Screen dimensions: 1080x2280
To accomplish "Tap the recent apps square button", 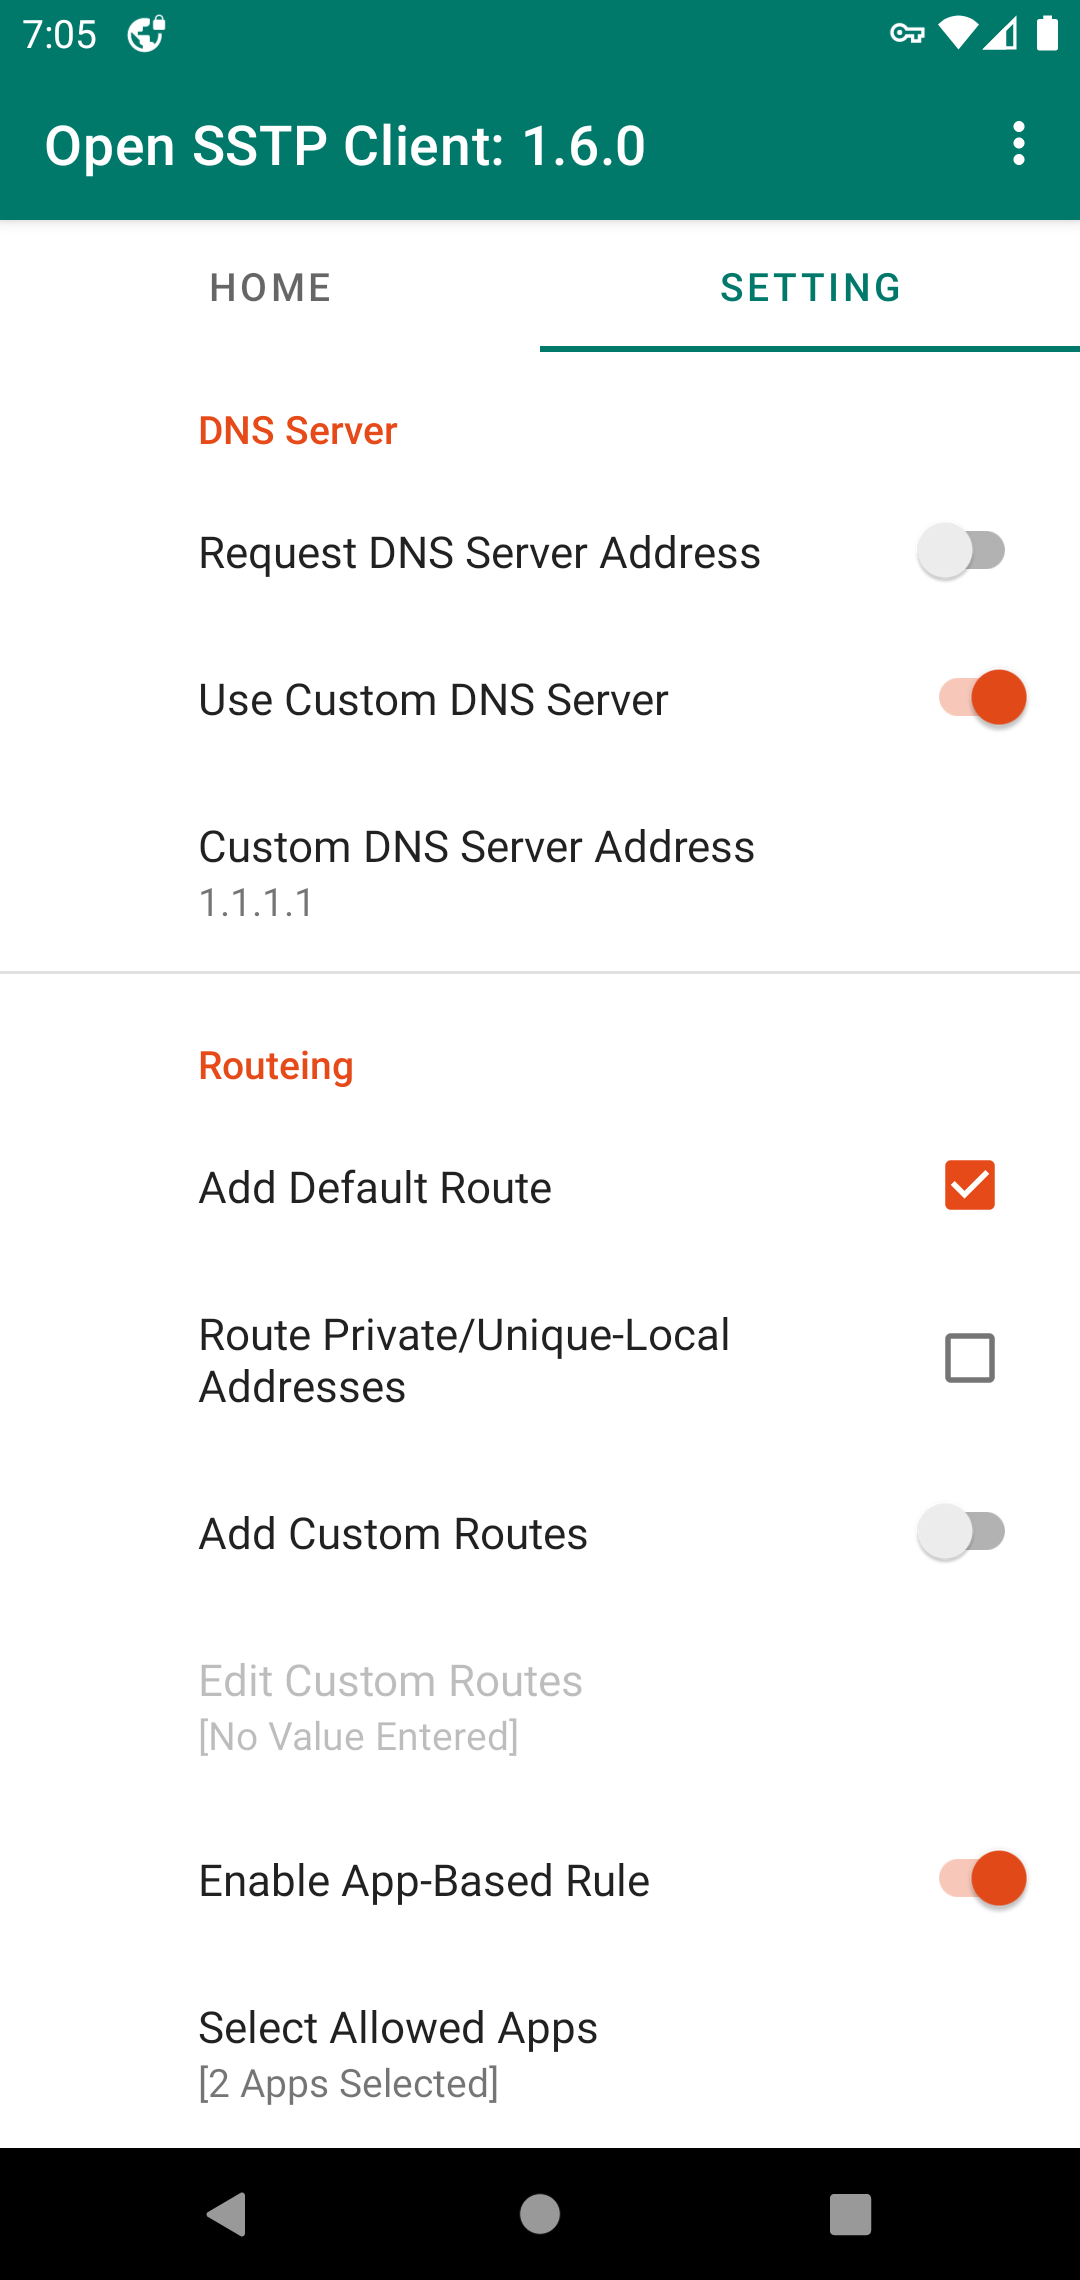I will (x=851, y=2214).
